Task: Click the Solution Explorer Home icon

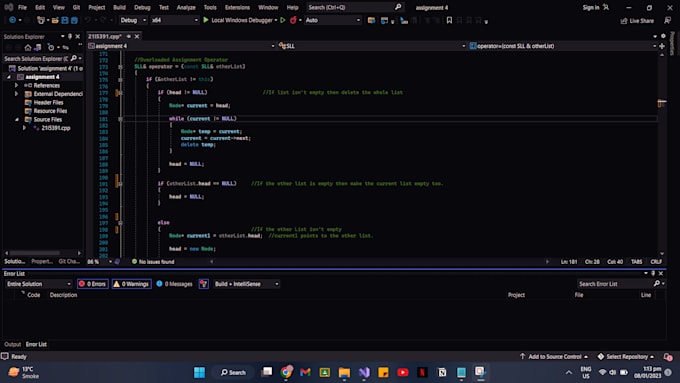Action: click(x=28, y=47)
